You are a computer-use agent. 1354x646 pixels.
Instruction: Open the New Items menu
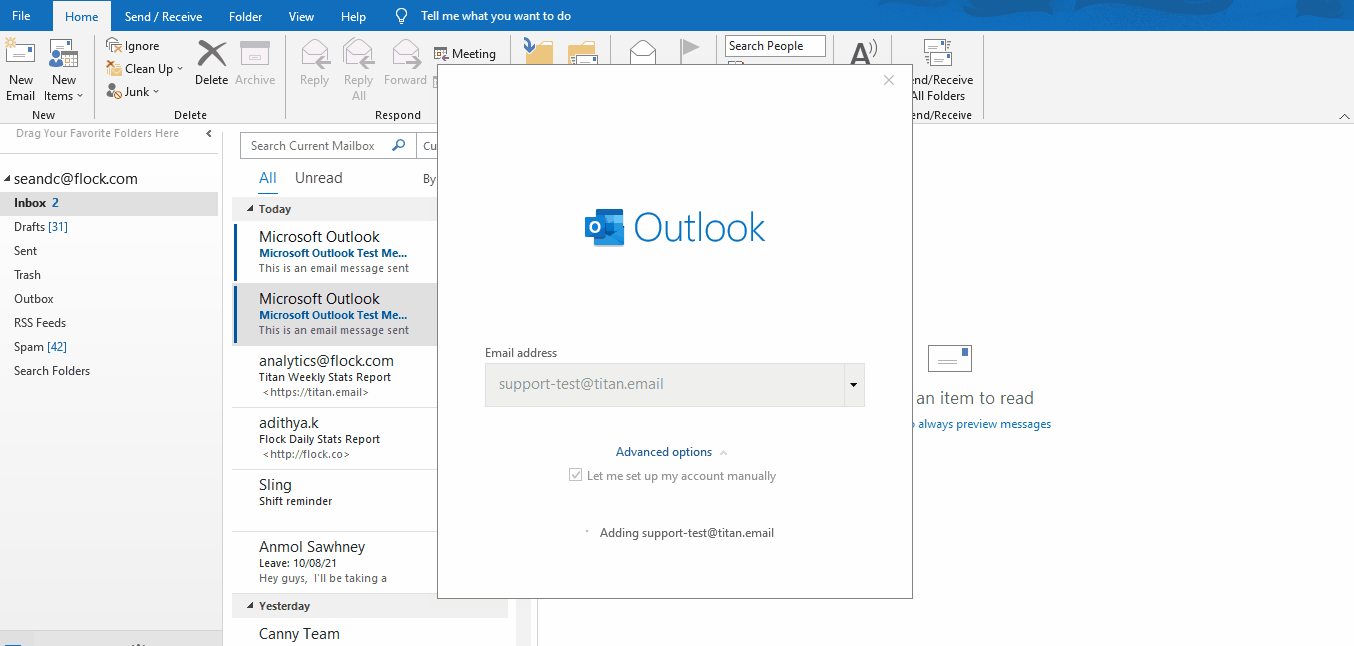(x=64, y=71)
